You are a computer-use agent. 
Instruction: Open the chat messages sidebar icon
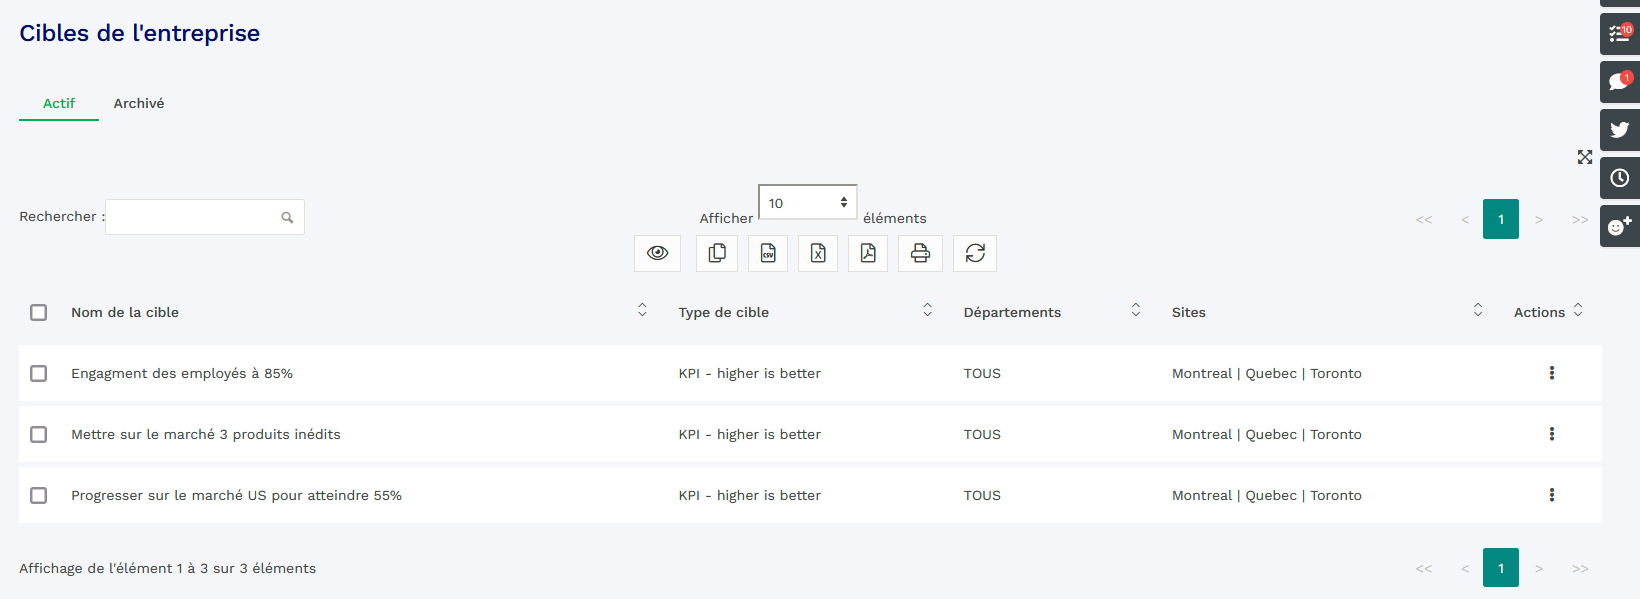(1619, 82)
